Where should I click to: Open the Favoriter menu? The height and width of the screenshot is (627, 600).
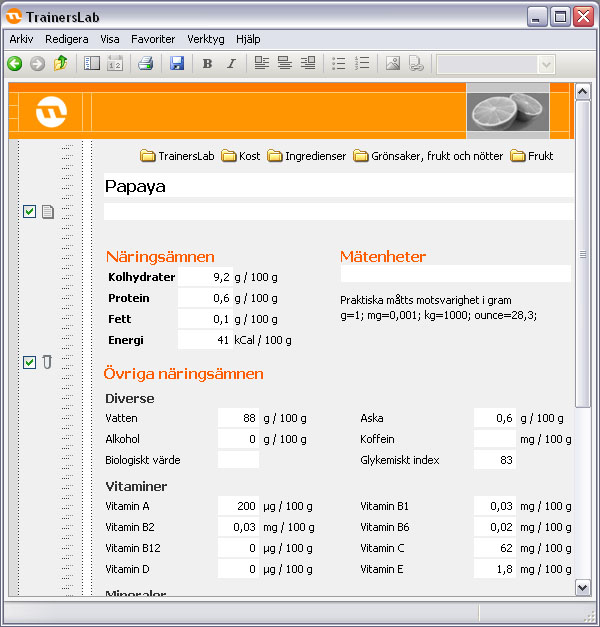pyautogui.click(x=153, y=39)
